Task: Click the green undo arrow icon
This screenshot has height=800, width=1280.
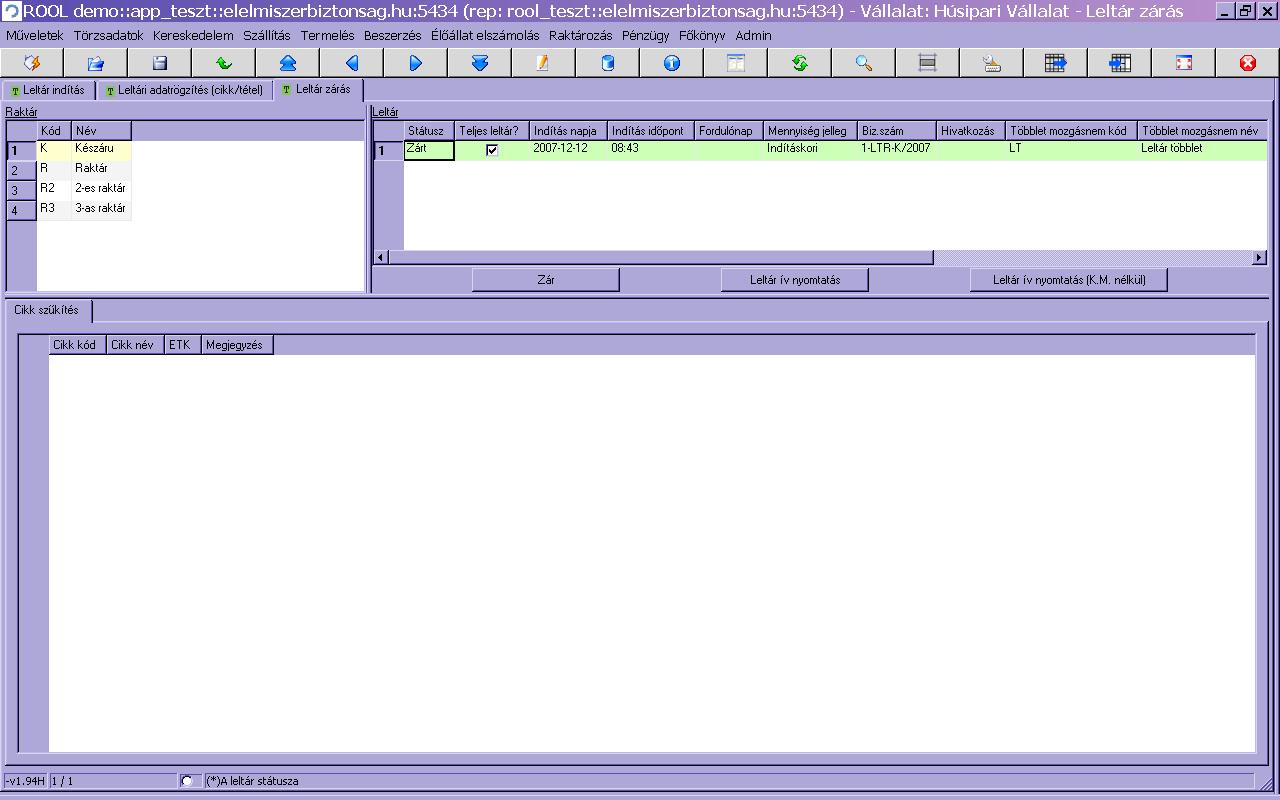Action: [224, 63]
